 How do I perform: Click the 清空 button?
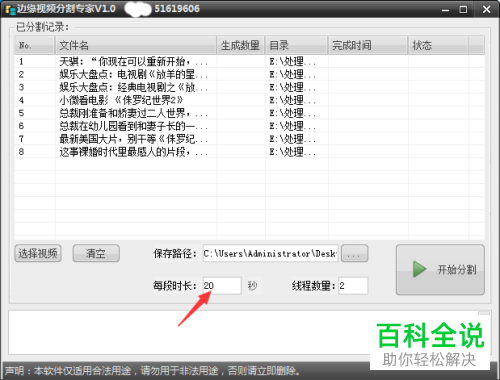coord(96,253)
